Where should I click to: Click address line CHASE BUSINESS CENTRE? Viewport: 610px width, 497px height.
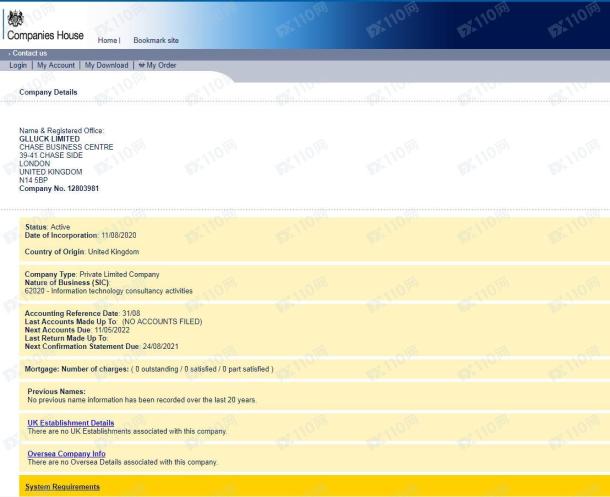point(67,147)
